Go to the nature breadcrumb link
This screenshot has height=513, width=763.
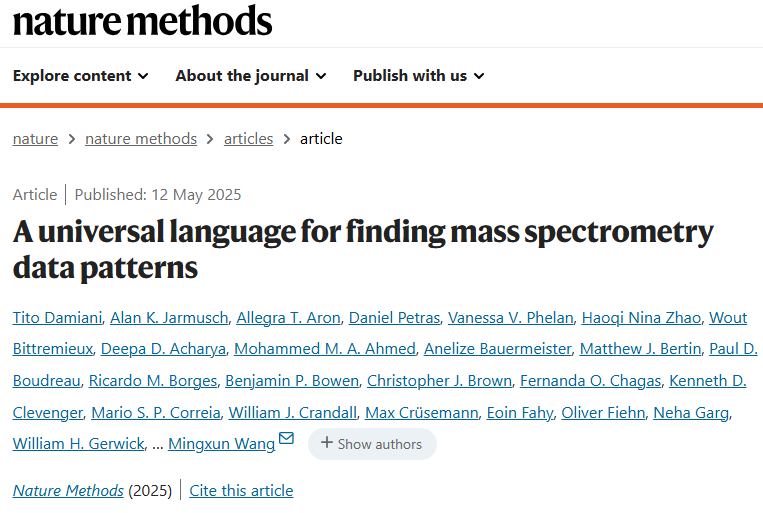[x=35, y=139]
